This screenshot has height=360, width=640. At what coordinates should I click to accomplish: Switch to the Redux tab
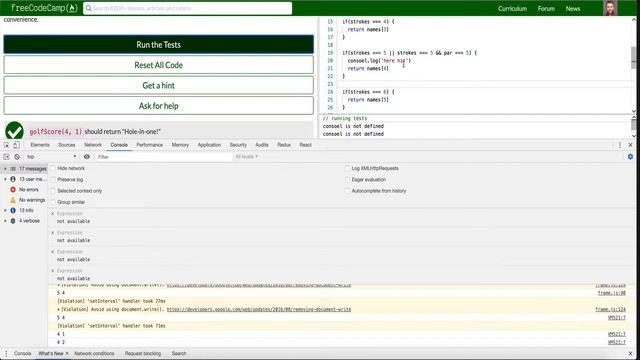tap(284, 145)
